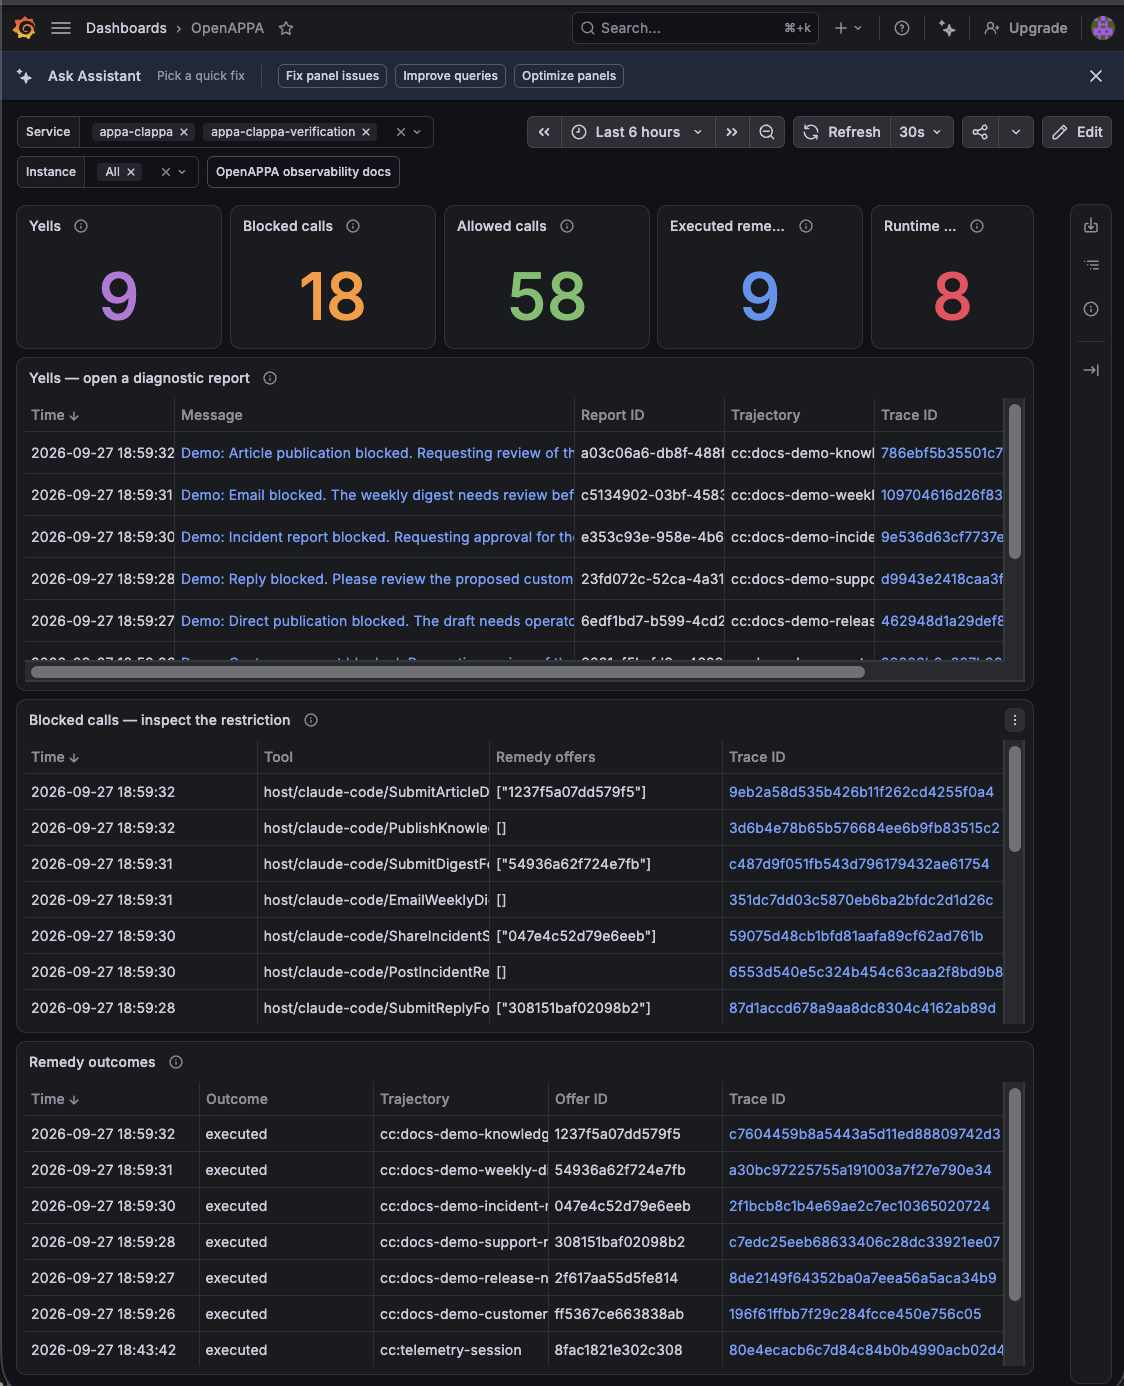The image size is (1124, 1386).
Task: Show info for Yells stat panel
Action: [81, 226]
